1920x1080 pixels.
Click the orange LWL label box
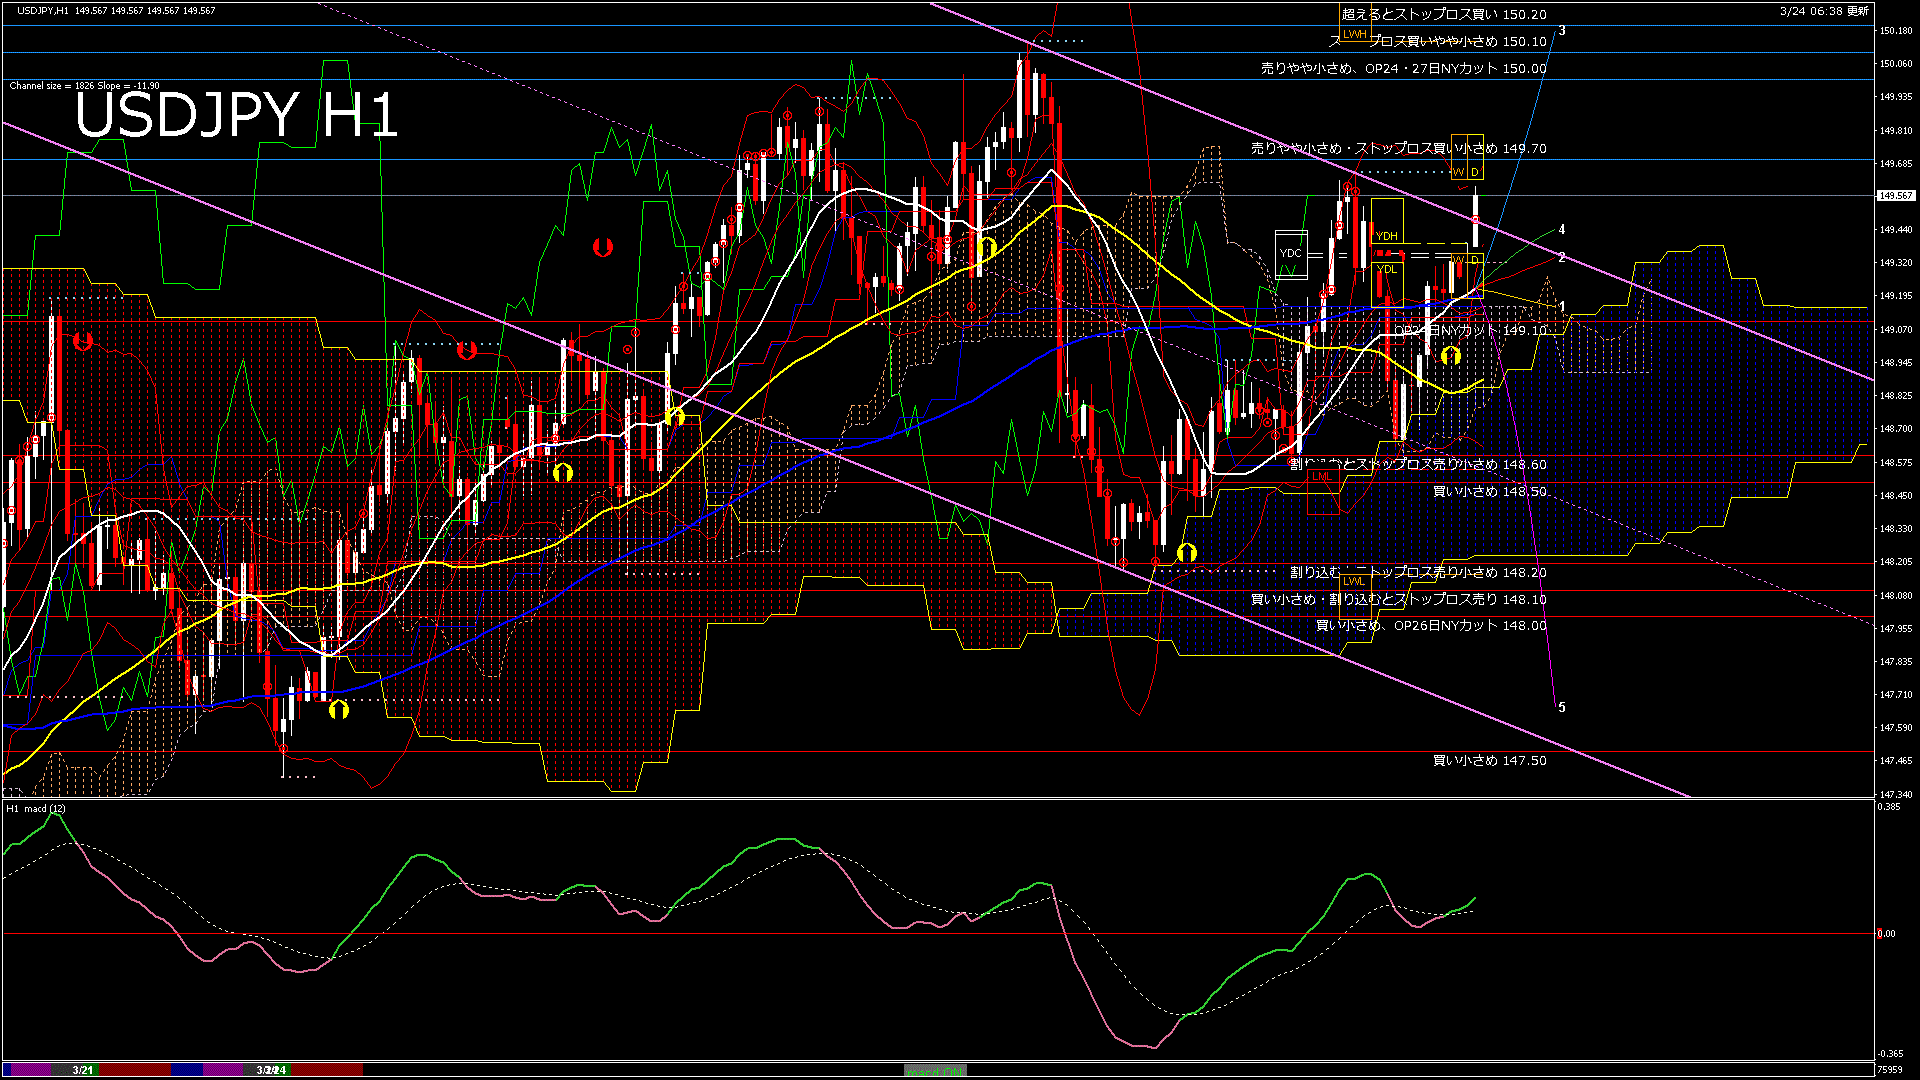point(1353,581)
